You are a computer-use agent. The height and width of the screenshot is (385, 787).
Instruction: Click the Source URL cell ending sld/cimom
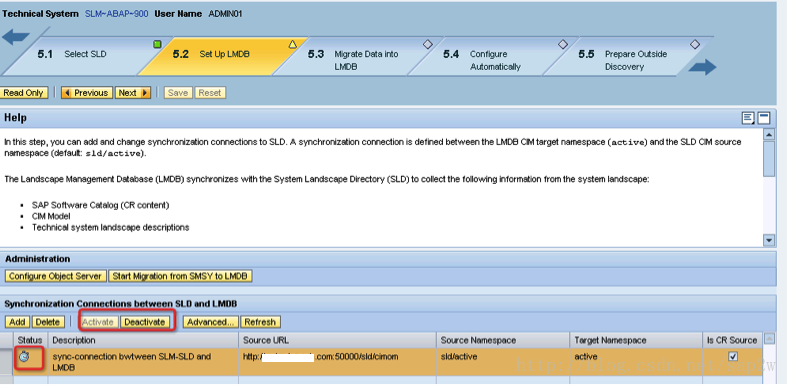coord(337,362)
